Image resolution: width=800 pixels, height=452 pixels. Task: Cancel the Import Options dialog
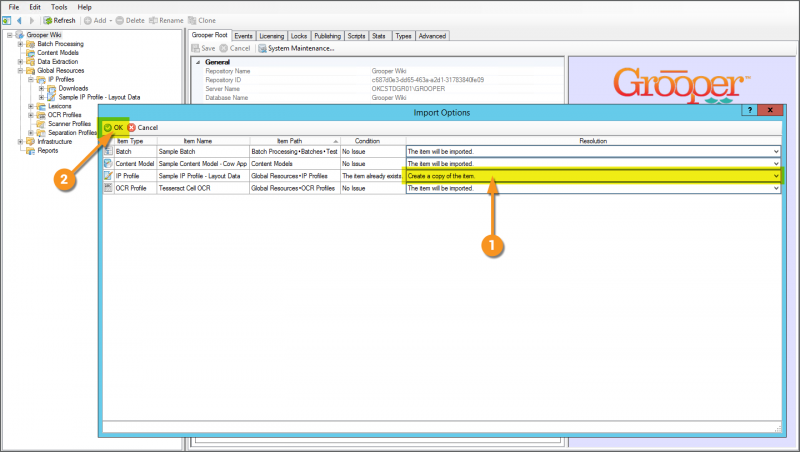tap(143, 128)
